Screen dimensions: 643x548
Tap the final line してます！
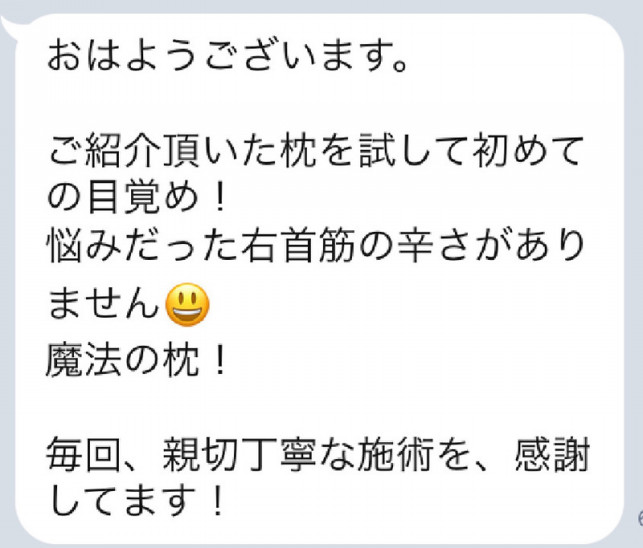[137, 500]
